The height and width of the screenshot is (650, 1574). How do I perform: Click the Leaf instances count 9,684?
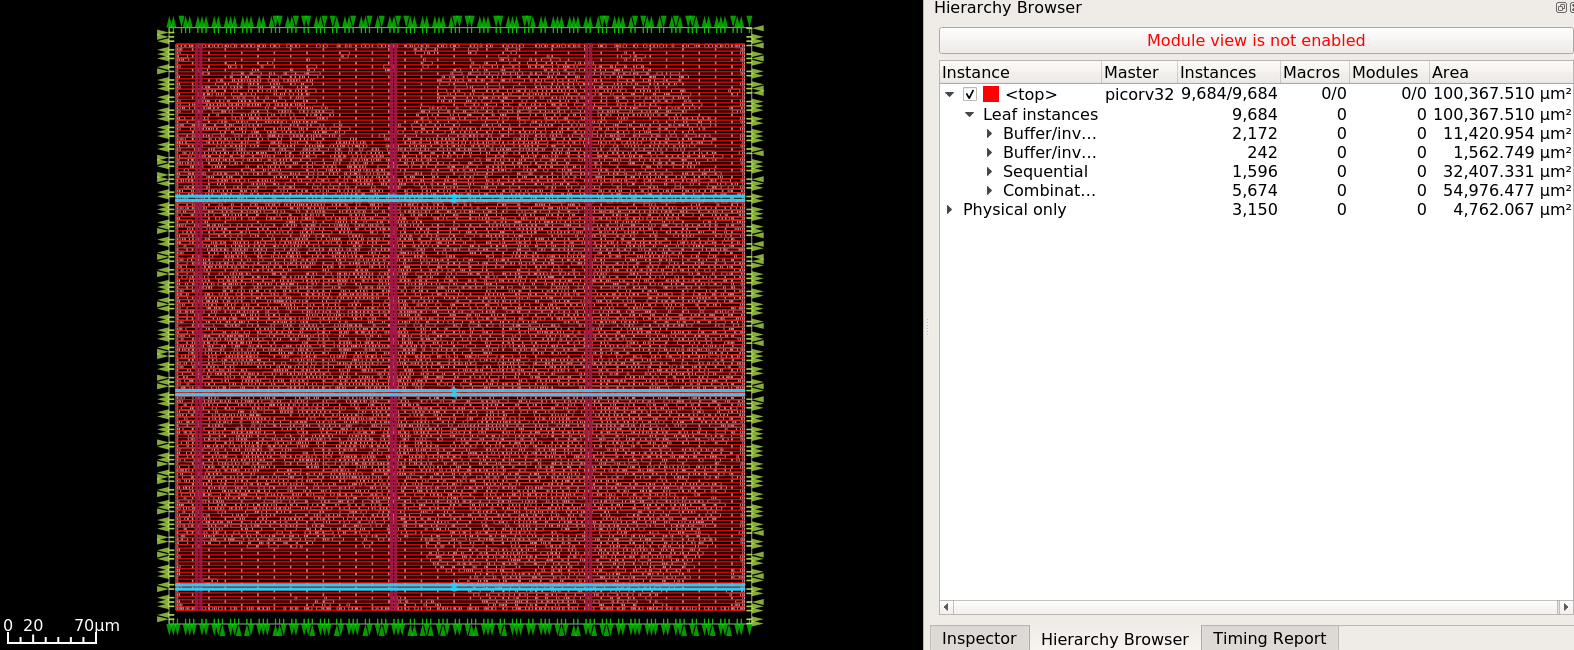pos(1254,114)
